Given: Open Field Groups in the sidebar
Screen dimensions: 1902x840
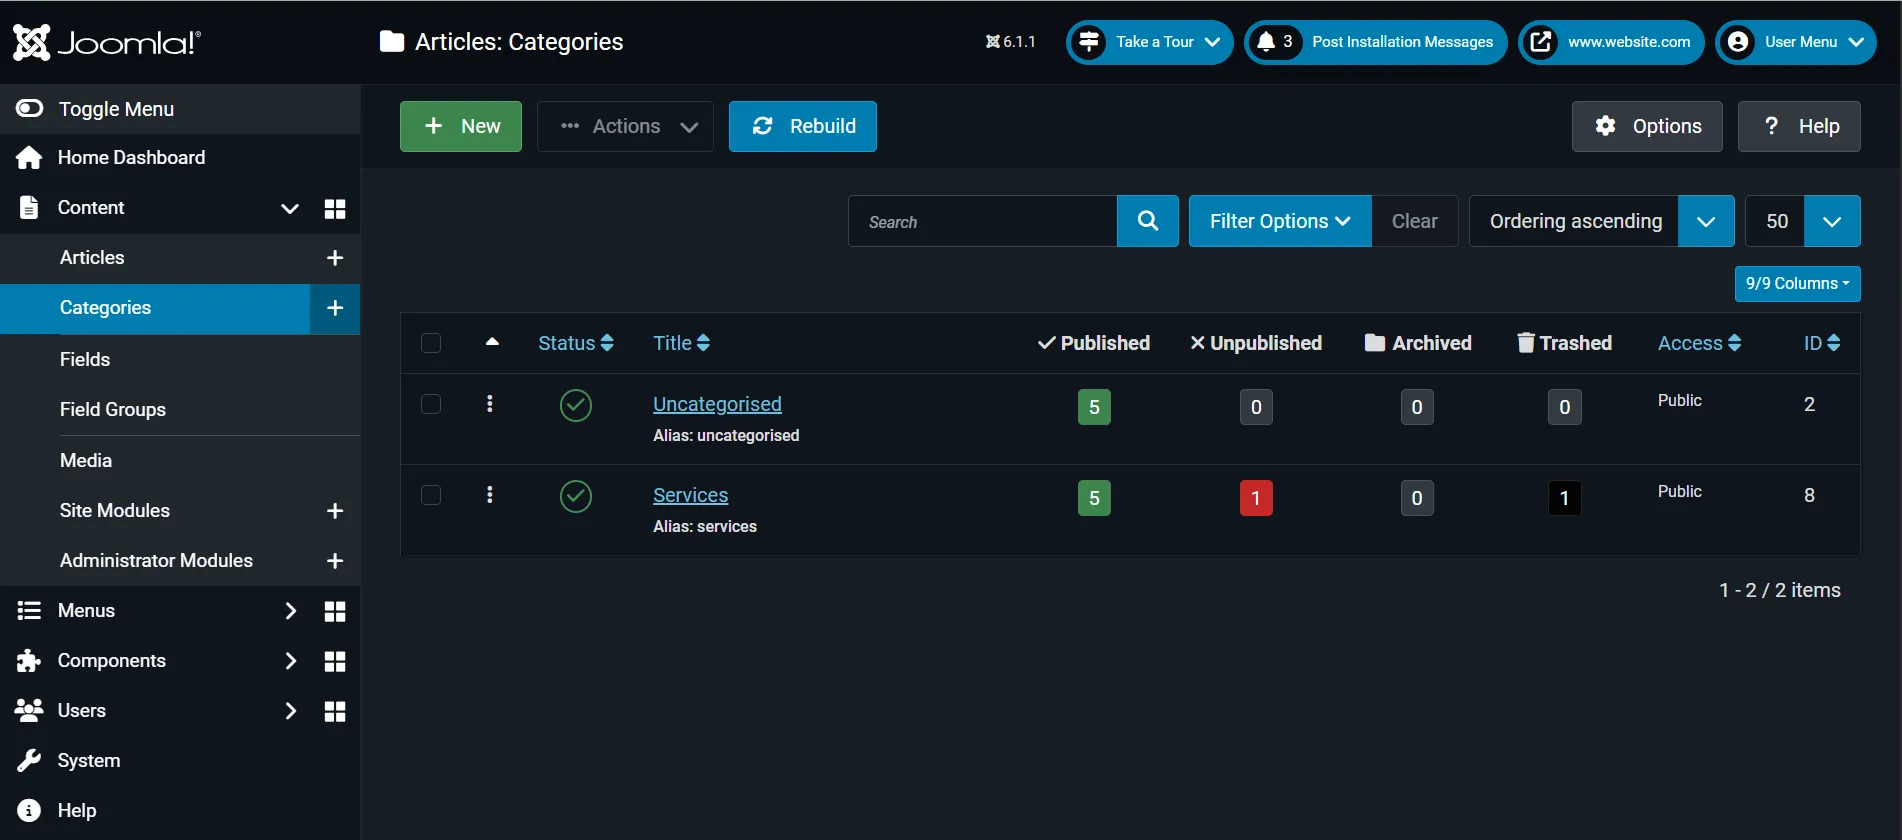Looking at the screenshot, I should (x=113, y=409).
